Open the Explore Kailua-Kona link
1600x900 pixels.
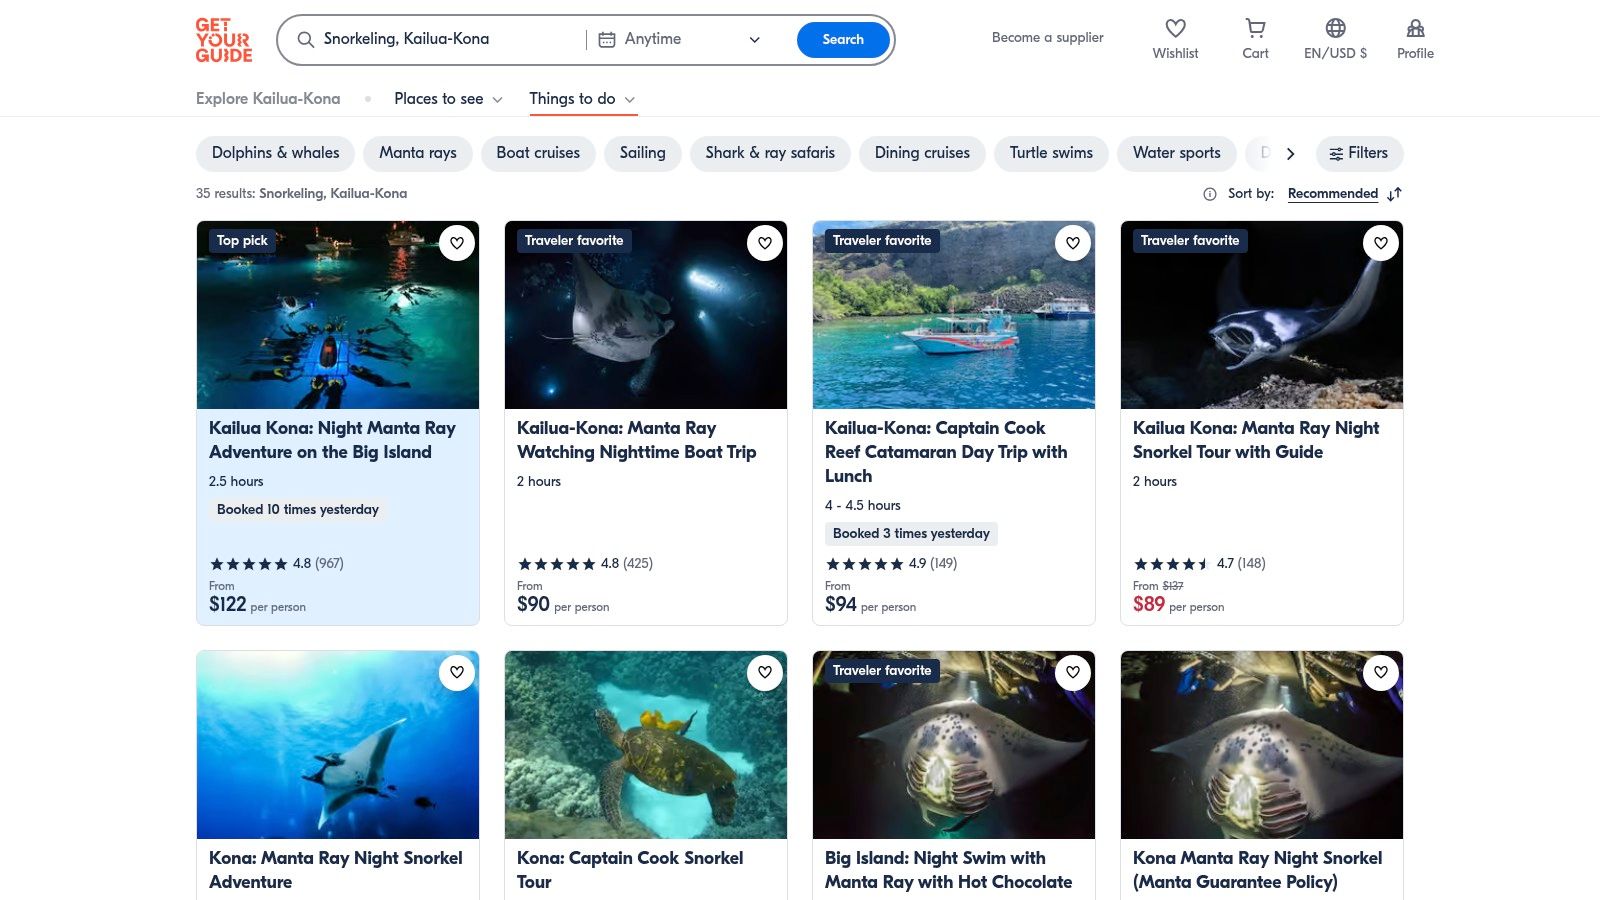pyautogui.click(x=268, y=99)
